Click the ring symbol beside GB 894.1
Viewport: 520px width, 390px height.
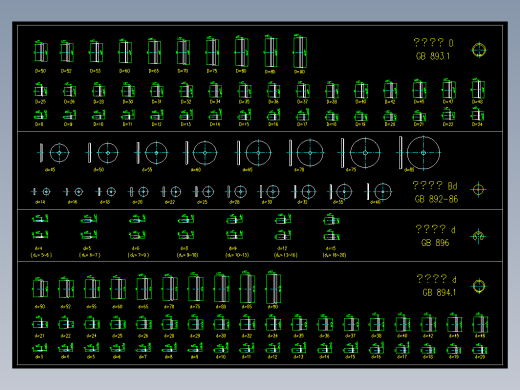coord(479,286)
